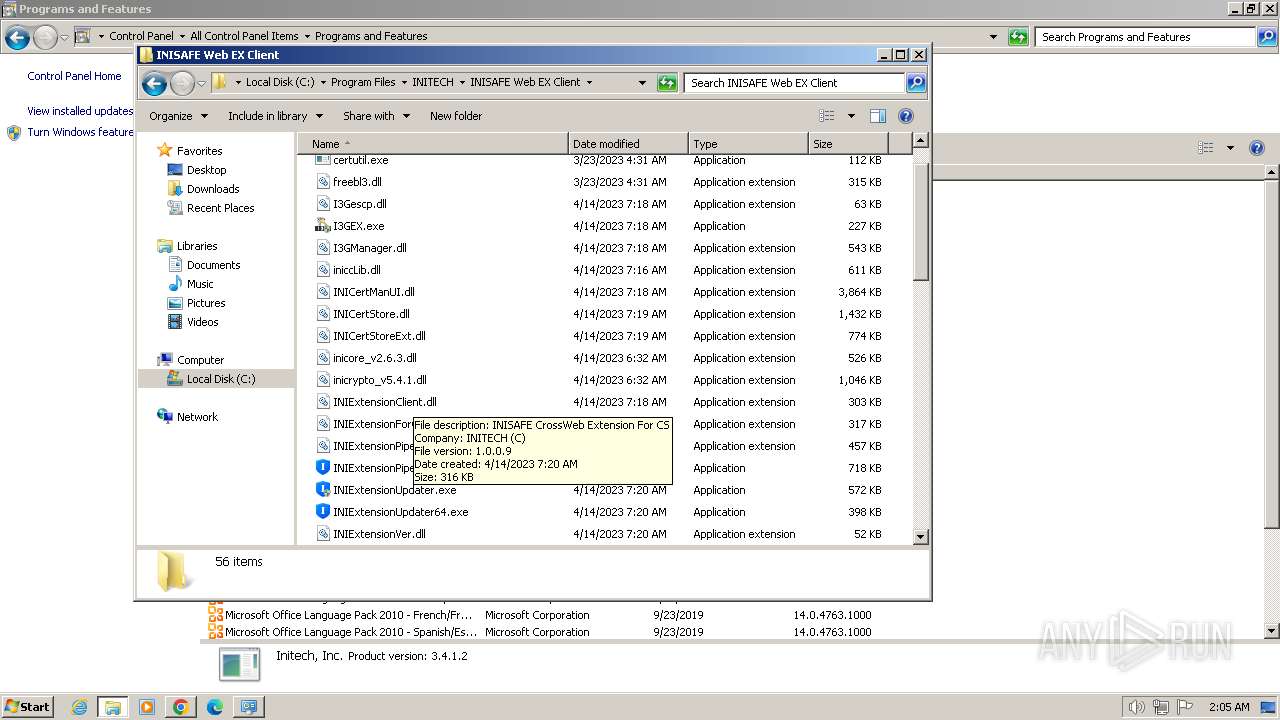This screenshot has width=1280, height=720.
Task: Click the Search INISAFE Web EX Client field
Action: tap(795, 83)
